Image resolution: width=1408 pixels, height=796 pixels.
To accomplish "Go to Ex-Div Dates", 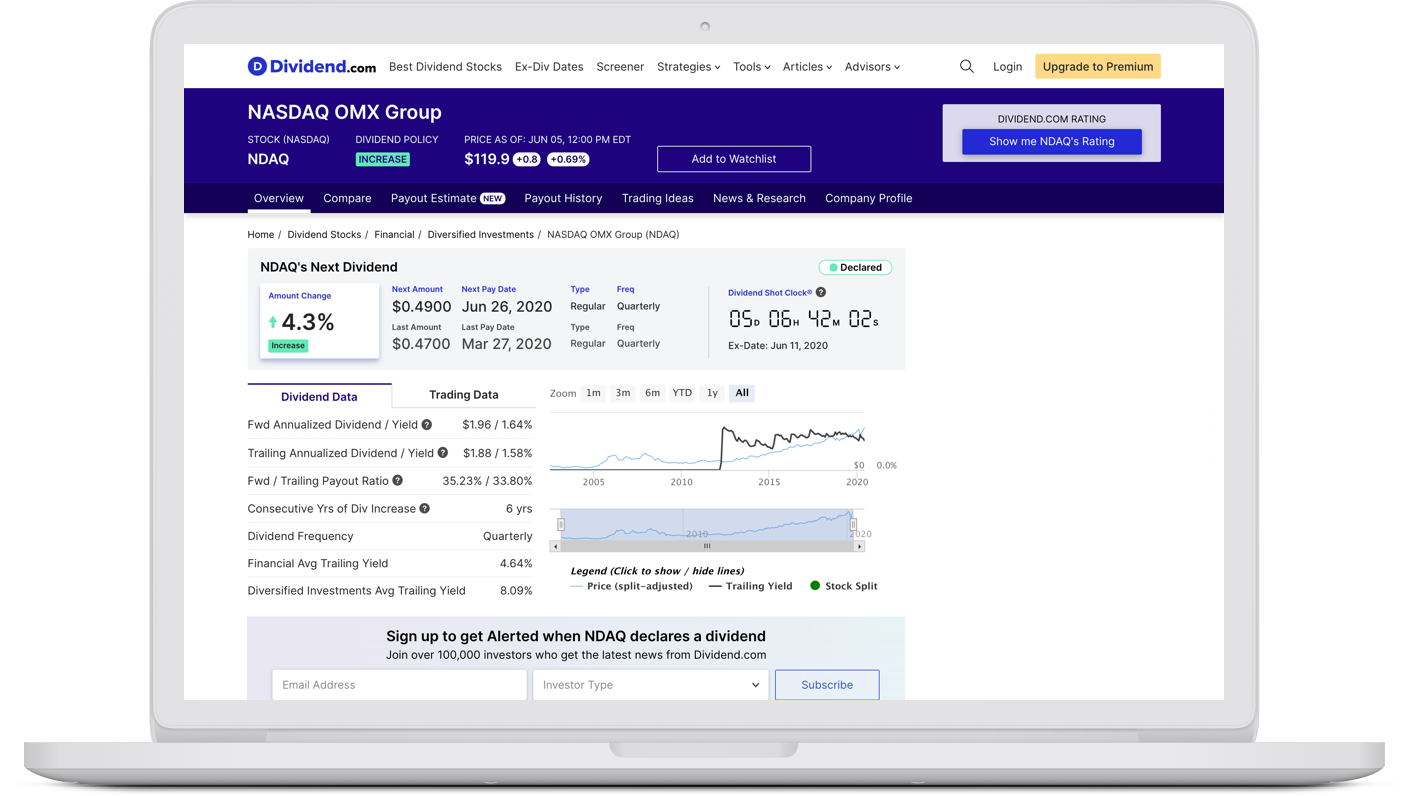I will [x=549, y=67].
